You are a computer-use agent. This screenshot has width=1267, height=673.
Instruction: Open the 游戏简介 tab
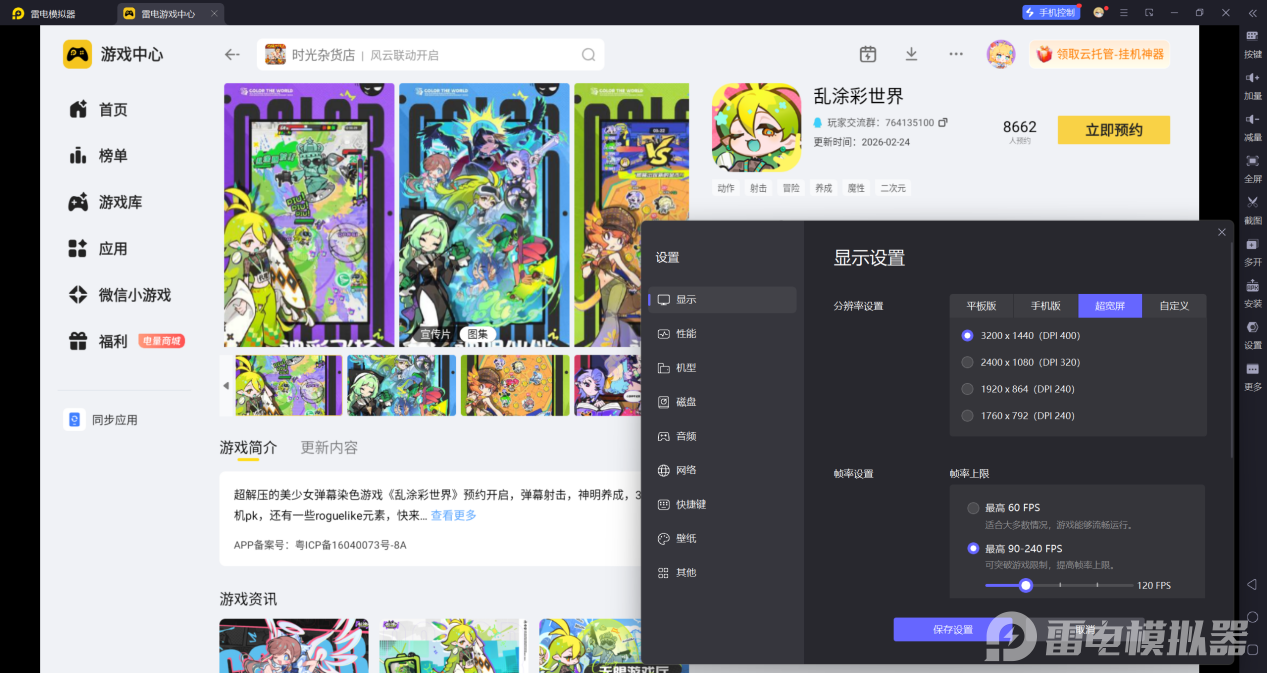[x=248, y=447]
